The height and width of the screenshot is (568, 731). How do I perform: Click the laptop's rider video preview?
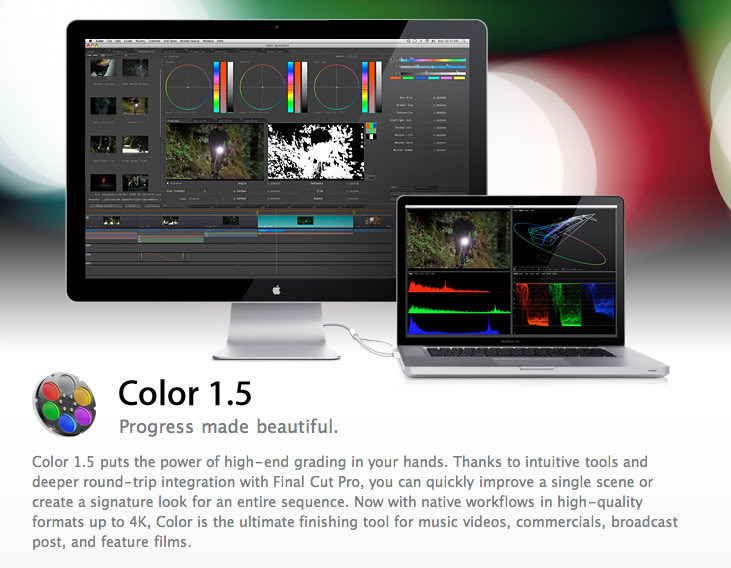pos(459,239)
